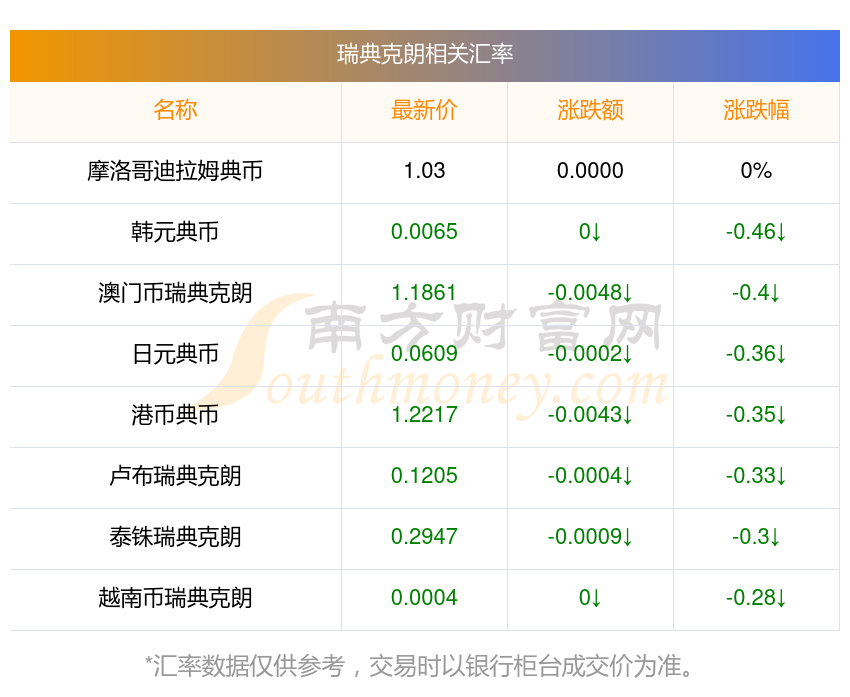
Task: Click the -0.36↓ percentage
Action: click(756, 354)
